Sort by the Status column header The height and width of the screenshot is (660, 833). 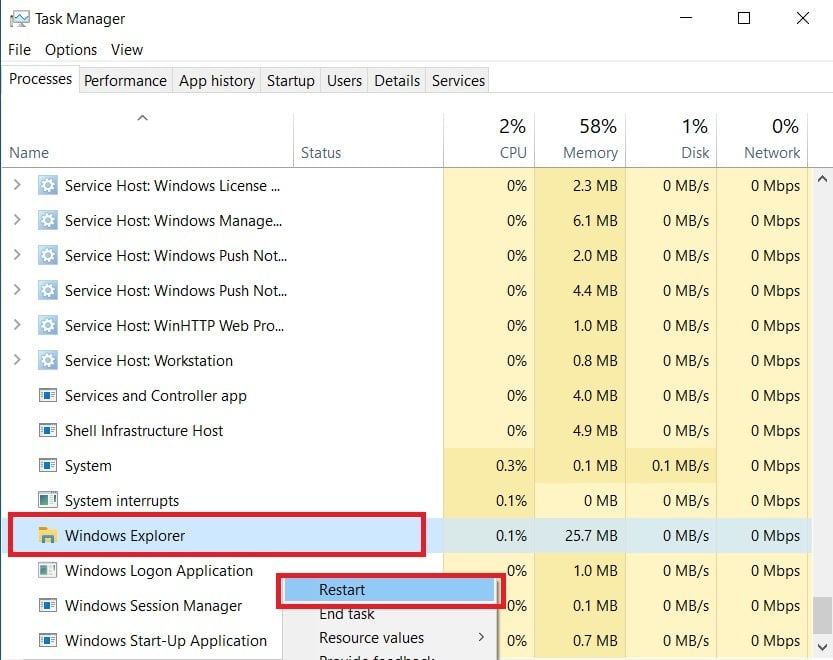[x=369, y=140]
